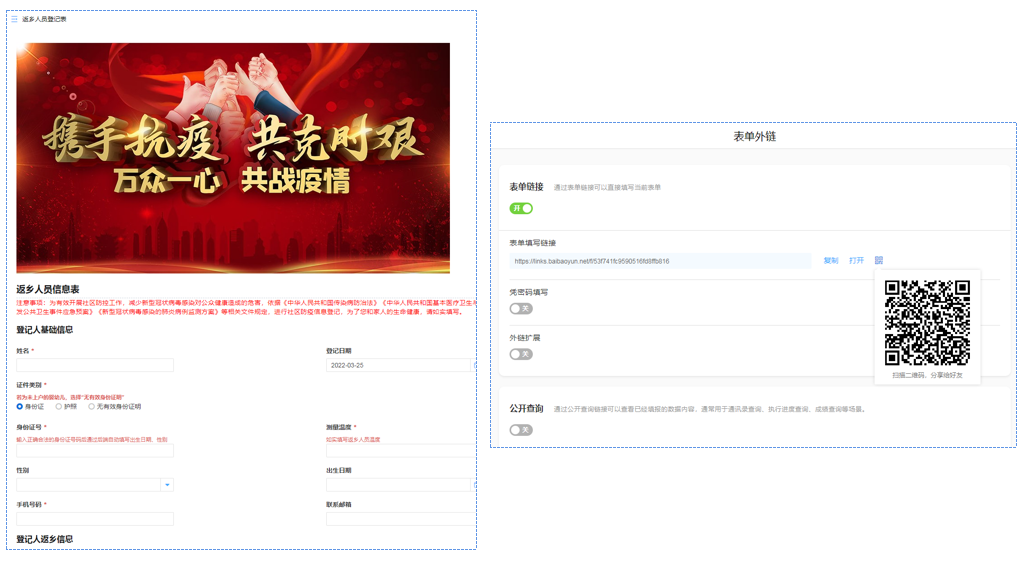Click the menu icon beside 返乡人员登记表

pos(14,19)
